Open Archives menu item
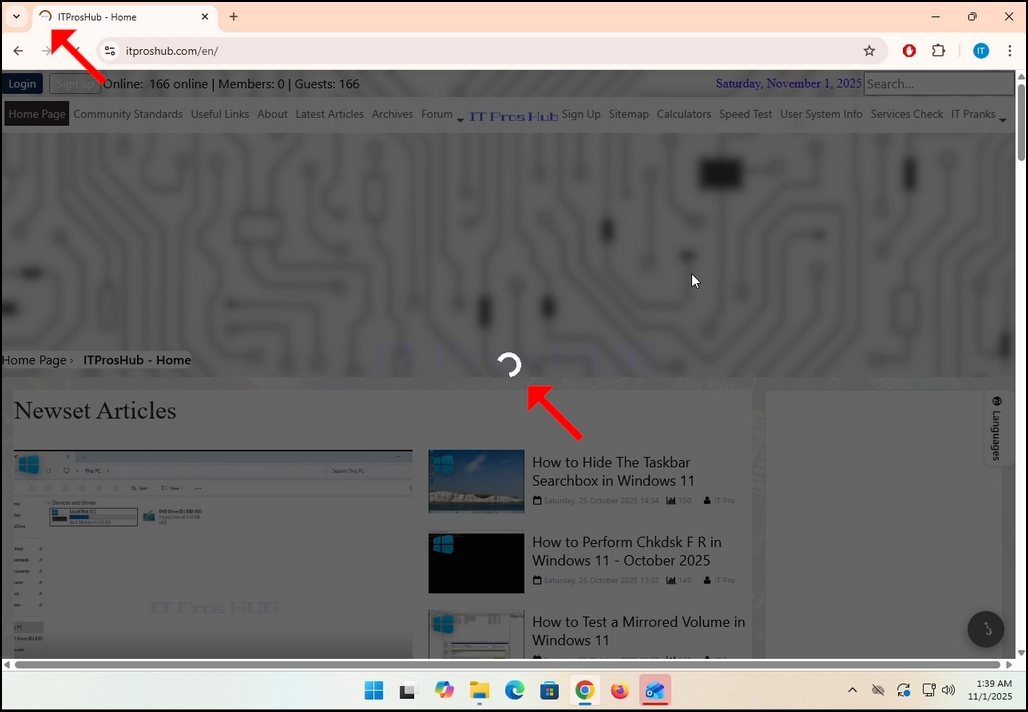The height and width of the screenshot is (712, 1028). 392,114
